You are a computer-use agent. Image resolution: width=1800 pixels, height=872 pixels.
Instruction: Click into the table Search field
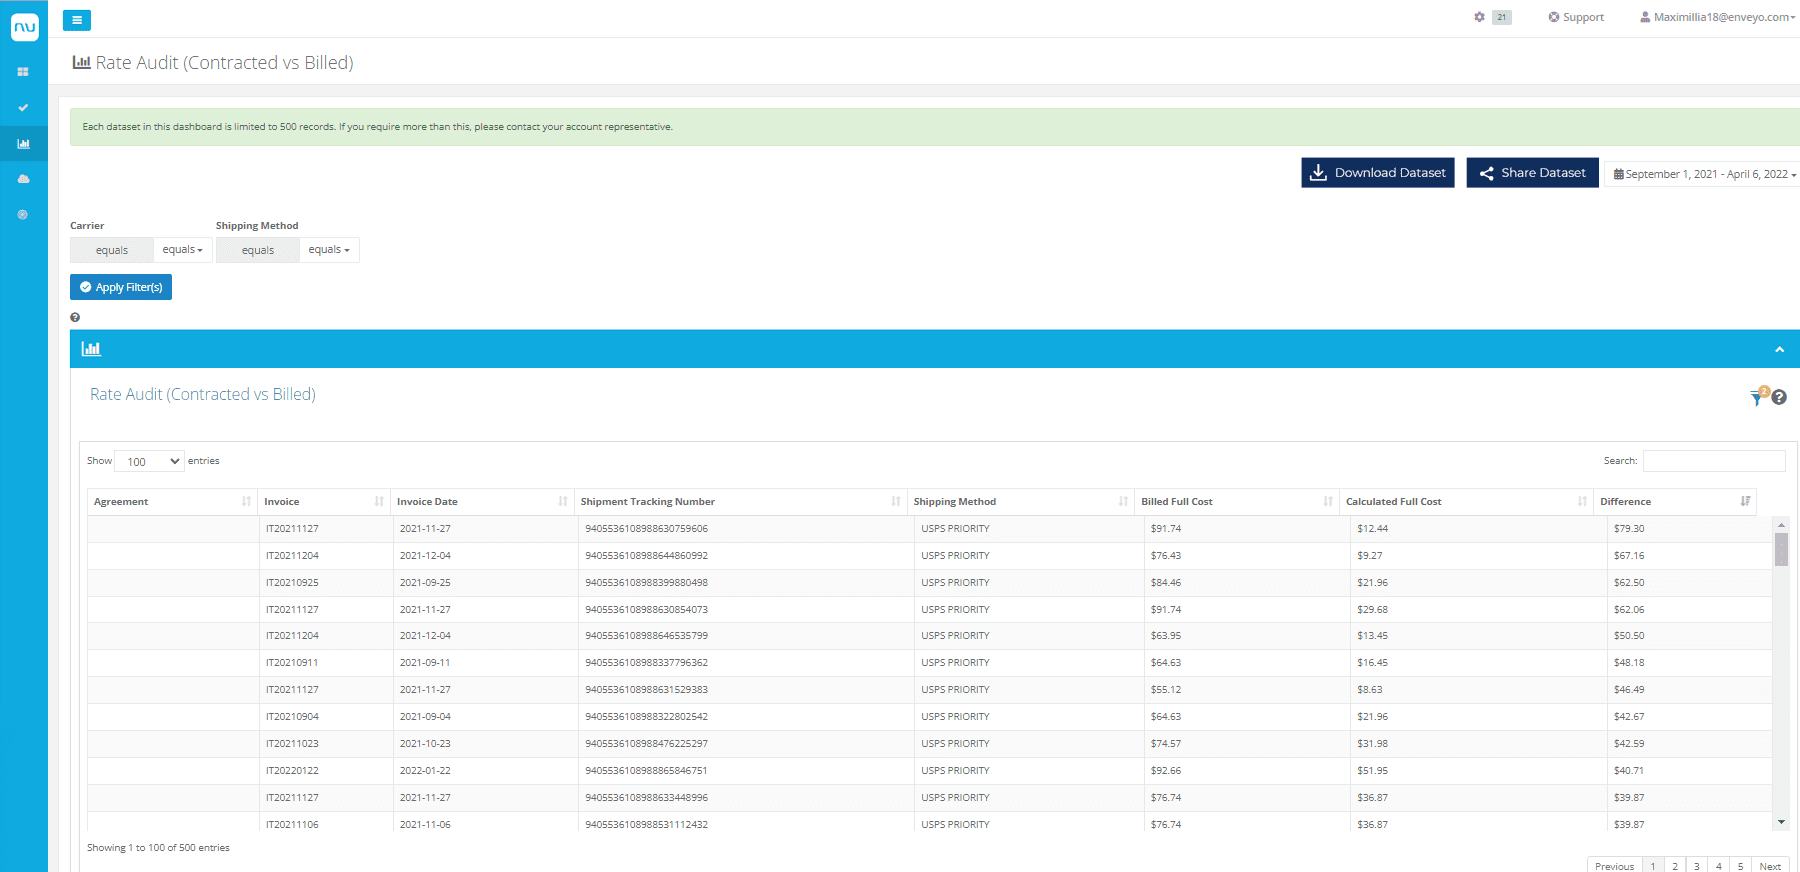(x=1713, y=461)
